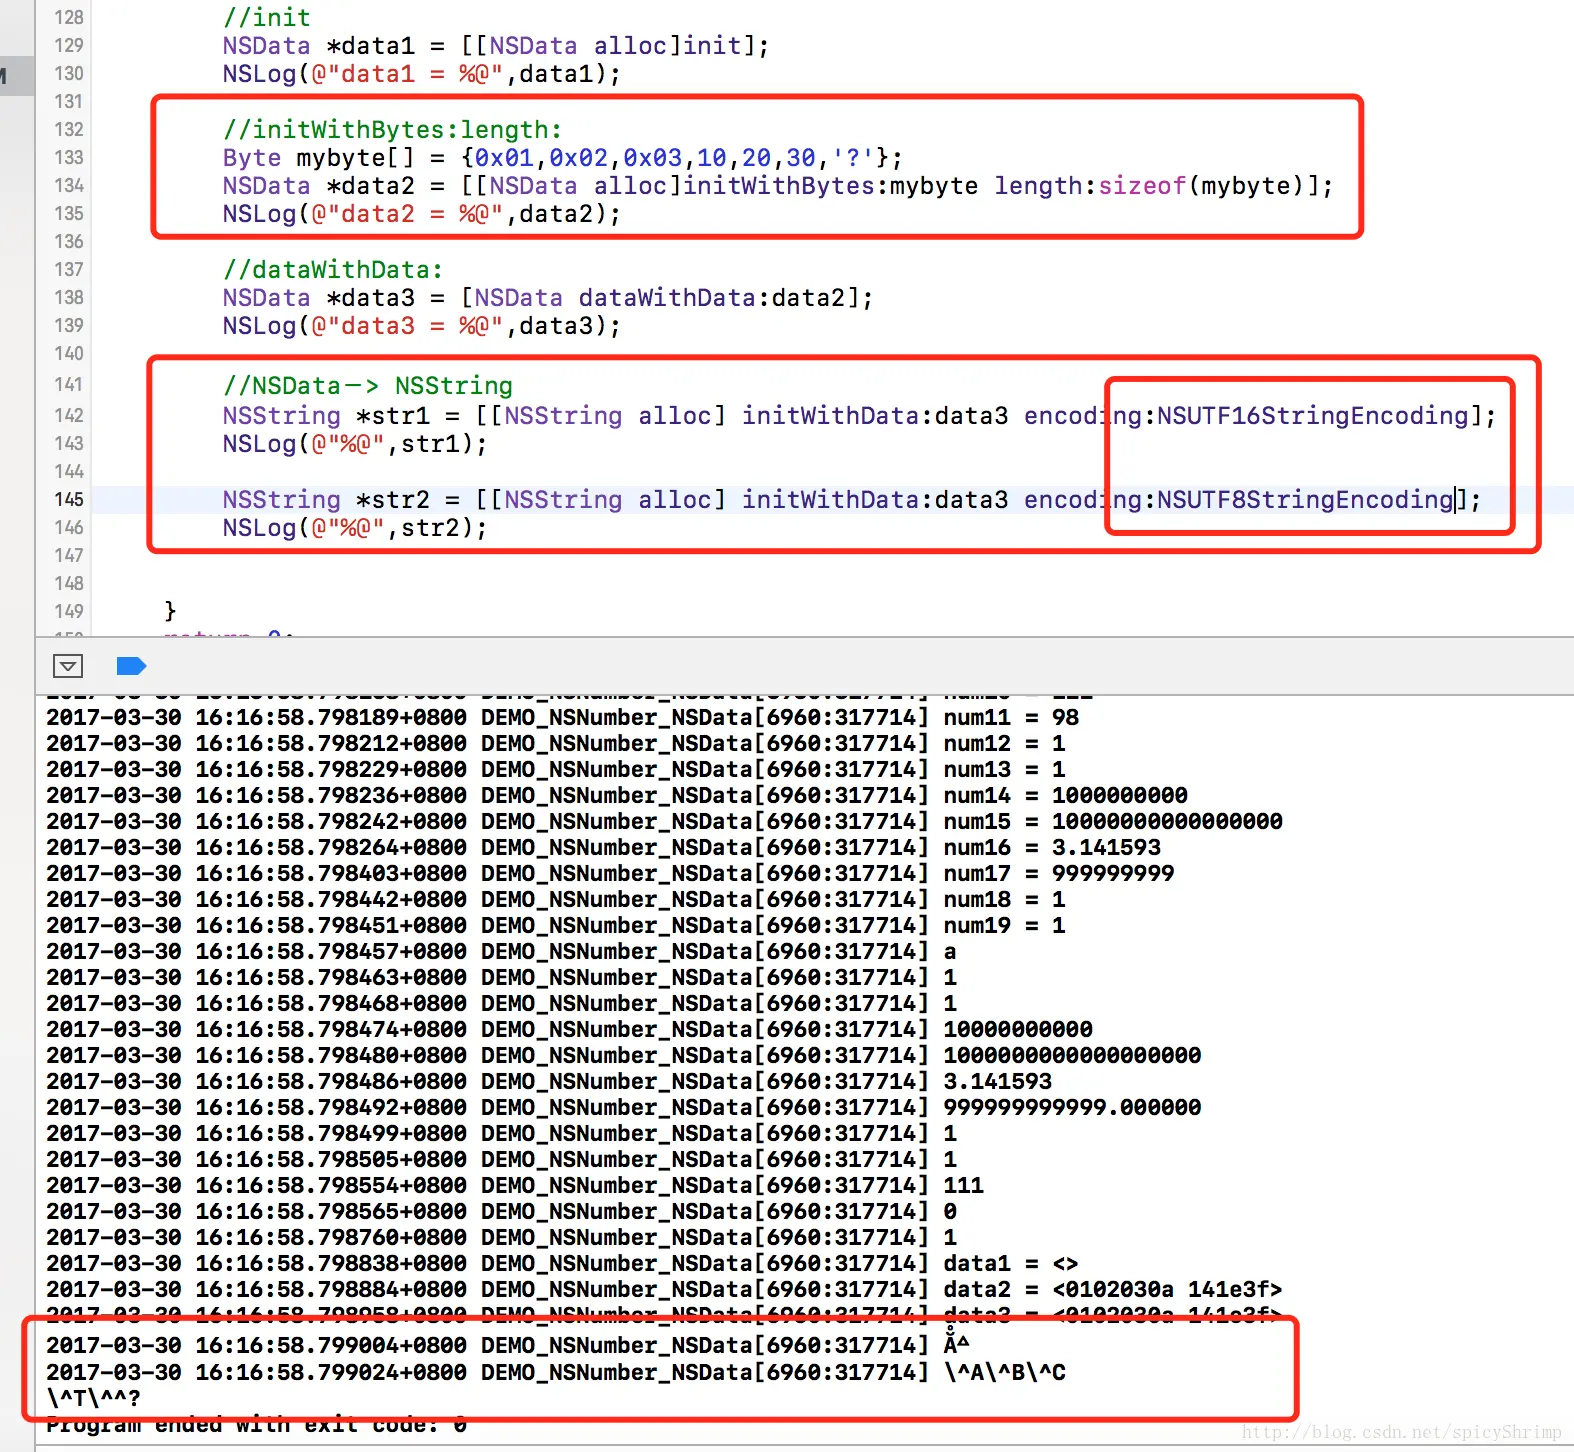Select the NSData *data1 alloc init line

[x=496, y=45]
